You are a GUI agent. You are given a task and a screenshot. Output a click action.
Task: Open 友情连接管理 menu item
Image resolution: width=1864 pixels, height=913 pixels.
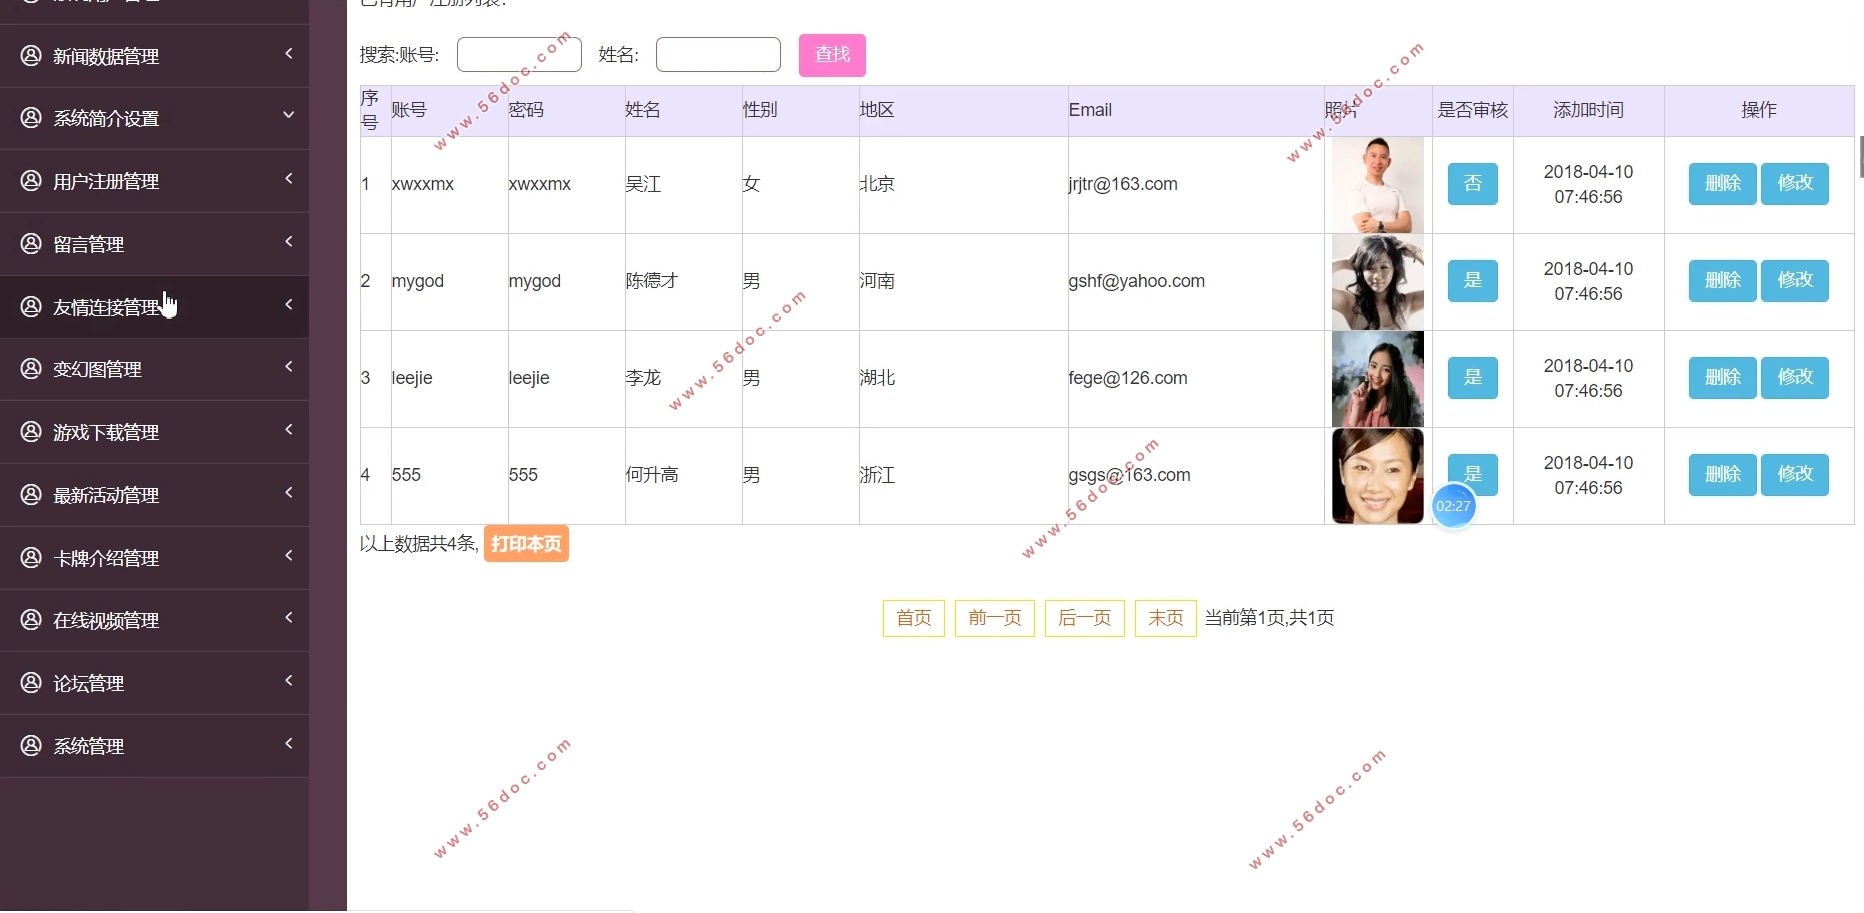pyautogui.click(x=106, y=307)
